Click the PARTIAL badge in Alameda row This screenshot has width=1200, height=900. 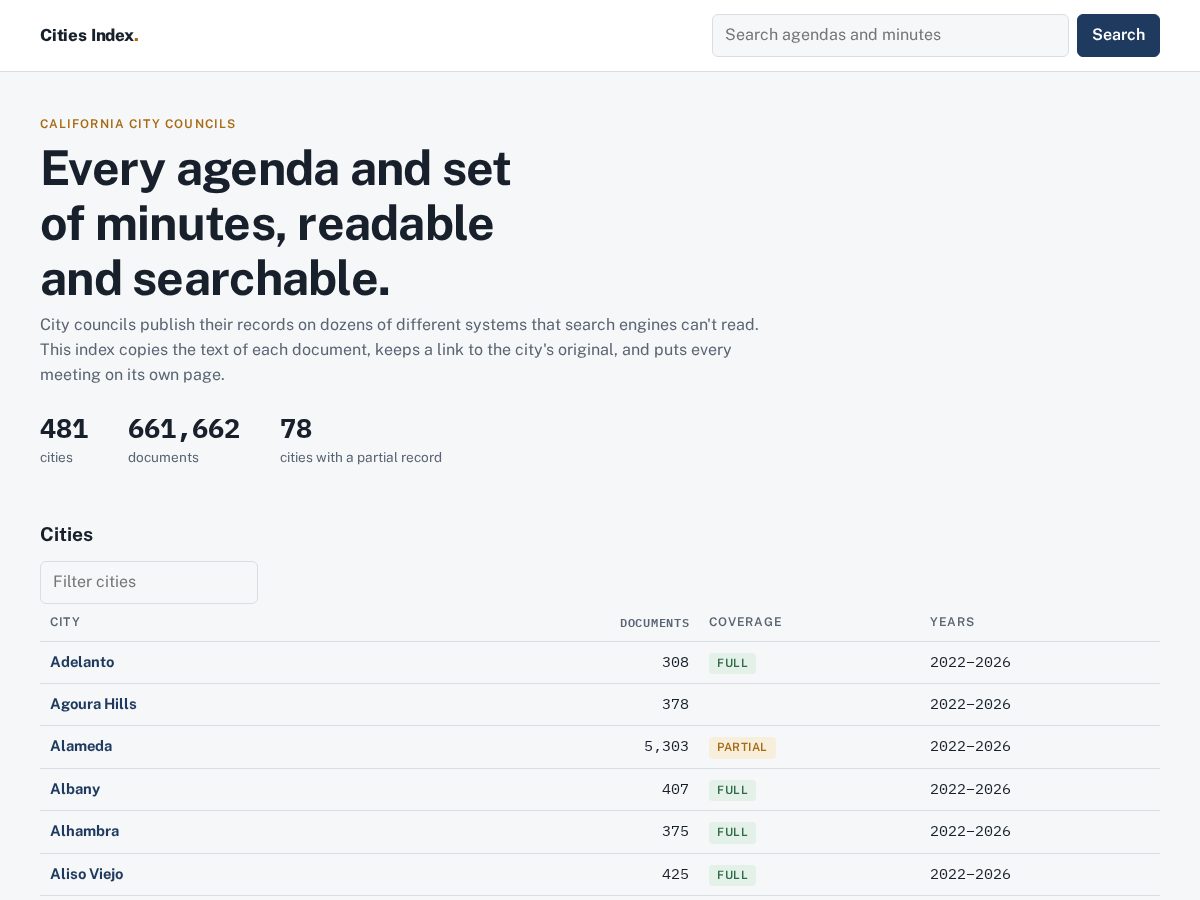[x=742, y=747]
